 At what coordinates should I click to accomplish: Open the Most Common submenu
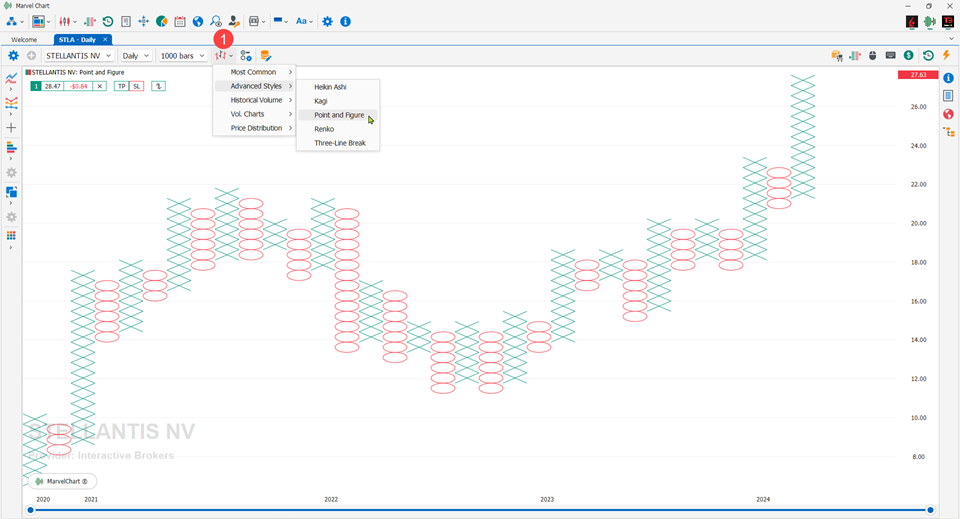254,72
